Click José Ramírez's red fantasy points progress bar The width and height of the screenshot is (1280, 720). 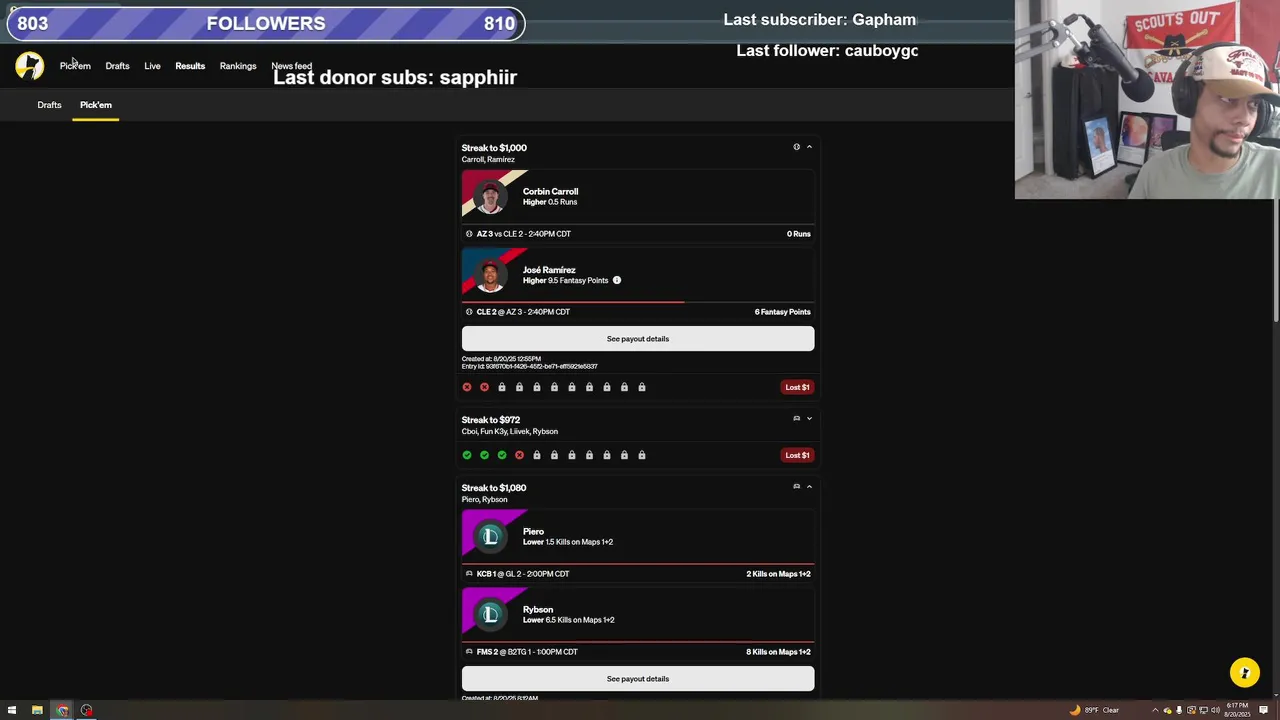click(573, 301)
